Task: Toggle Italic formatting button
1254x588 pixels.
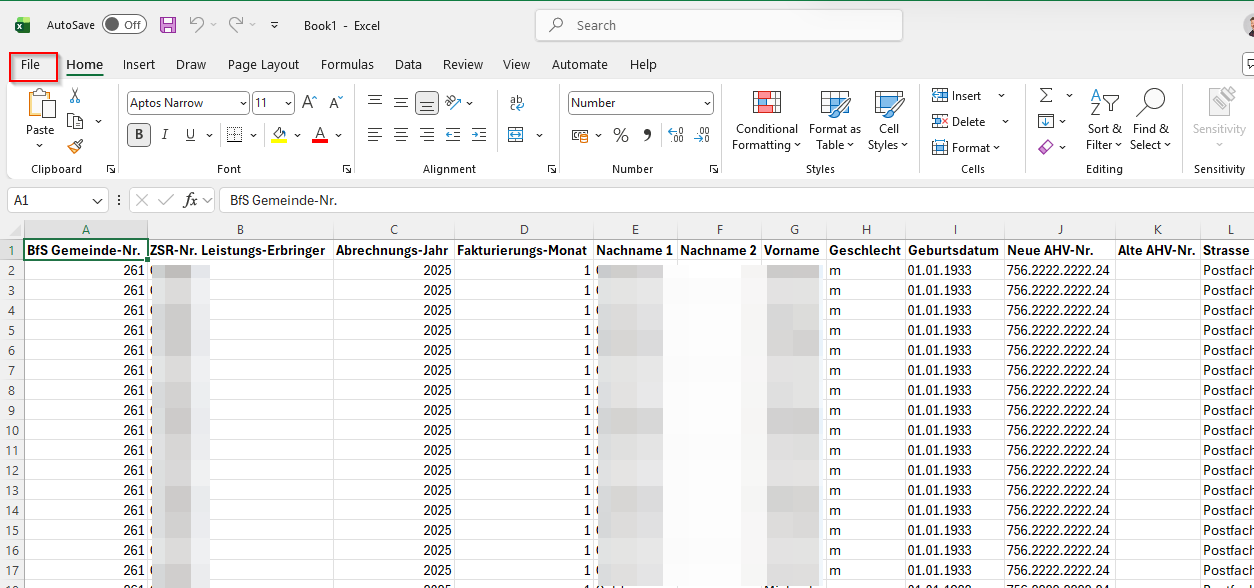Action: 164,135
